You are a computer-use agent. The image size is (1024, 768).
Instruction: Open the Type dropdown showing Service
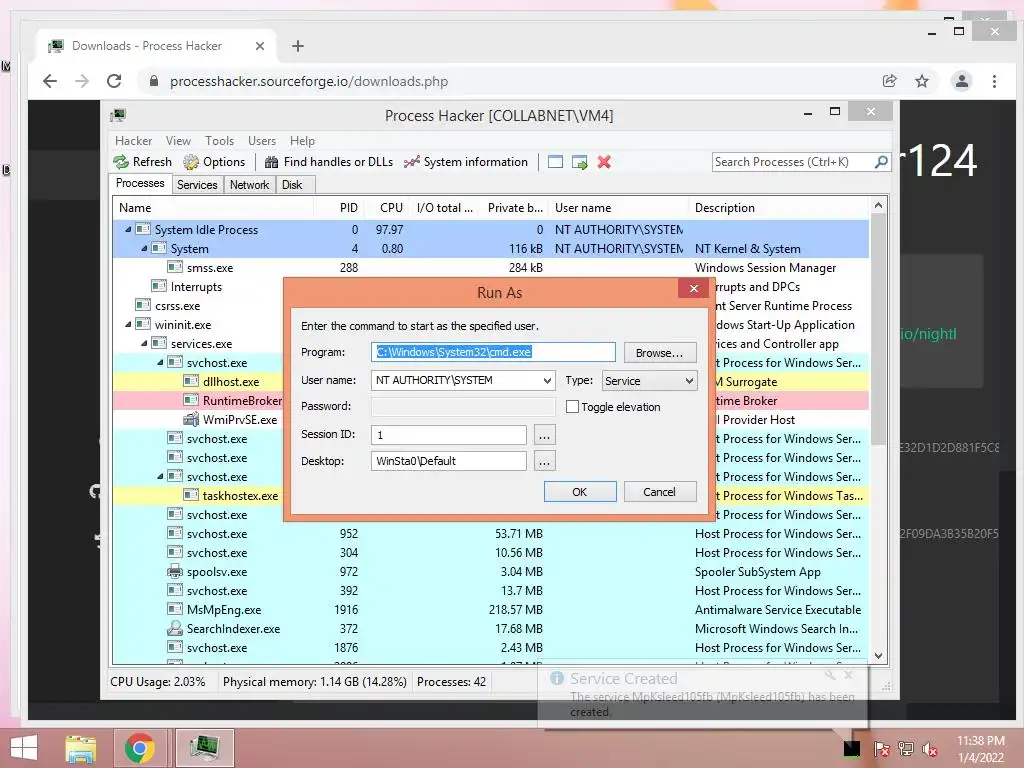(x=649, y=381)
